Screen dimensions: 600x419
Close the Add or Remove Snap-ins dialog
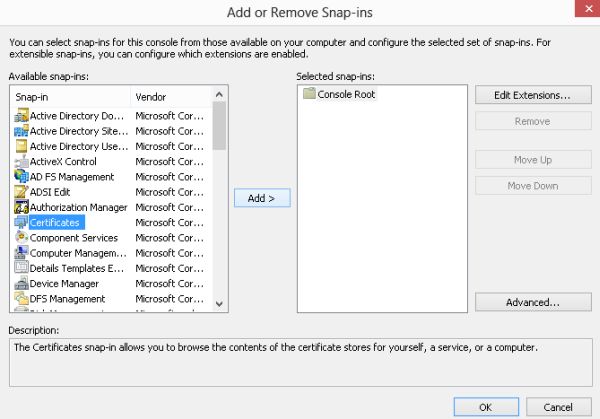[x=588, y=8]
